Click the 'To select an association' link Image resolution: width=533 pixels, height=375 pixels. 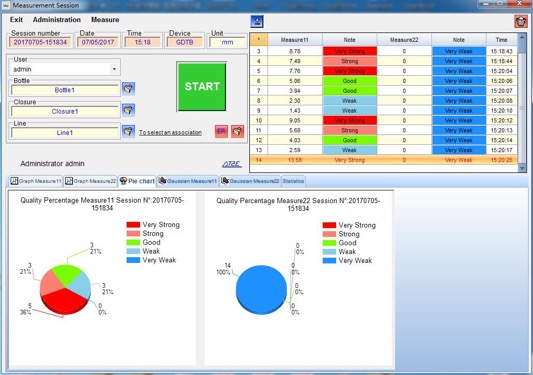click(x=170, y=133)
